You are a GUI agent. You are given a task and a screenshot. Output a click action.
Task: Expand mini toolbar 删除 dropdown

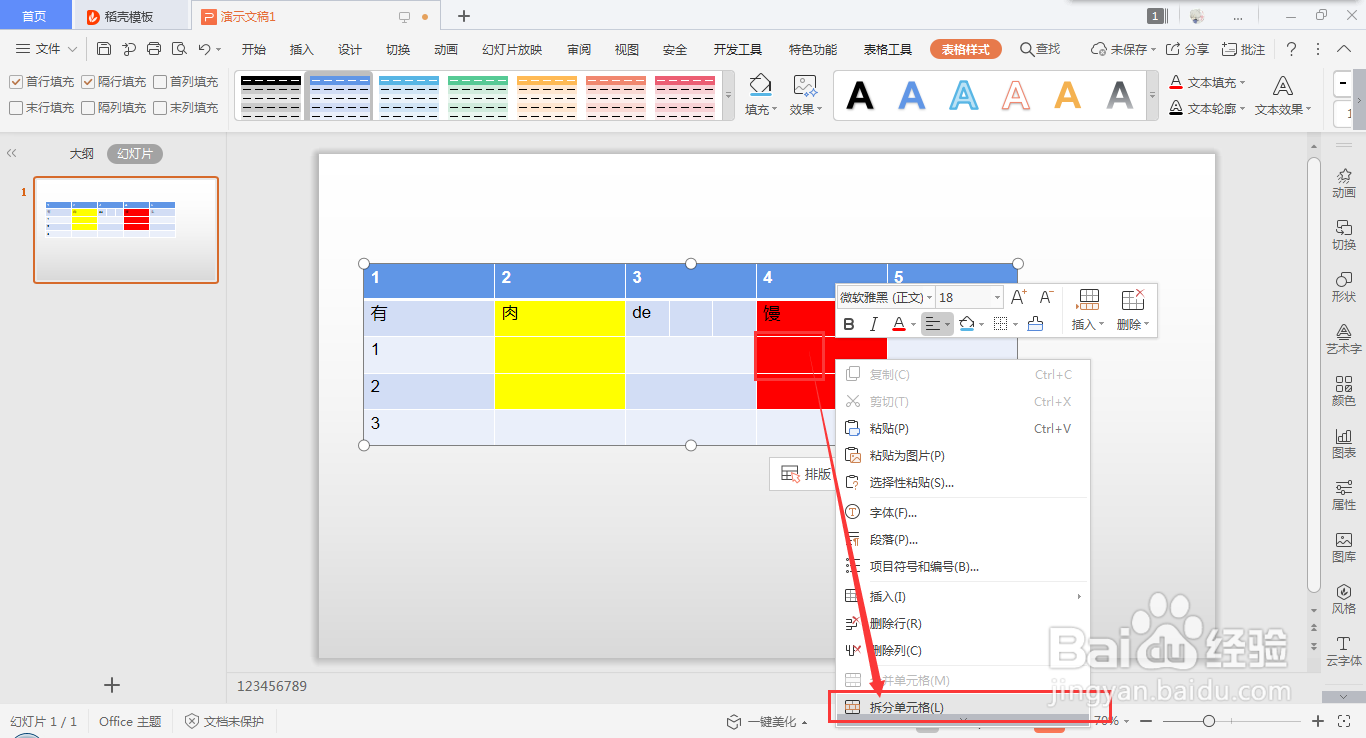pyautogui.click(x=1133, y=324)
